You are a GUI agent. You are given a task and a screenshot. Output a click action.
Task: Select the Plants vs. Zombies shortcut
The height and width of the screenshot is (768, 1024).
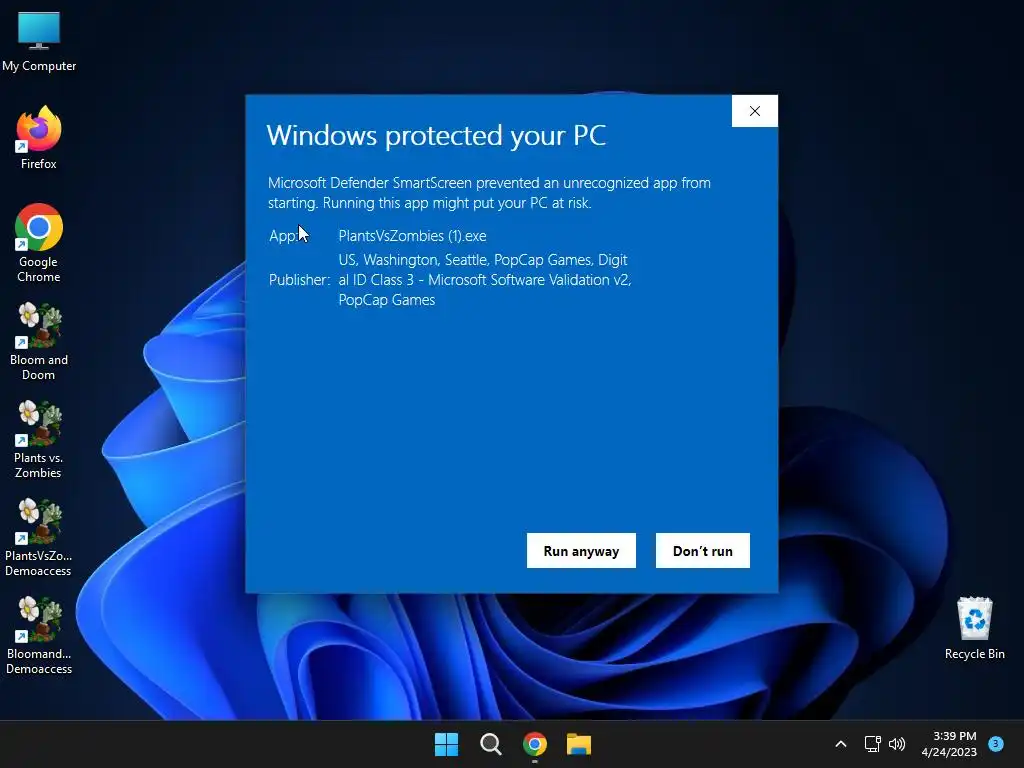pyautogui.click(x=39, y=439)
